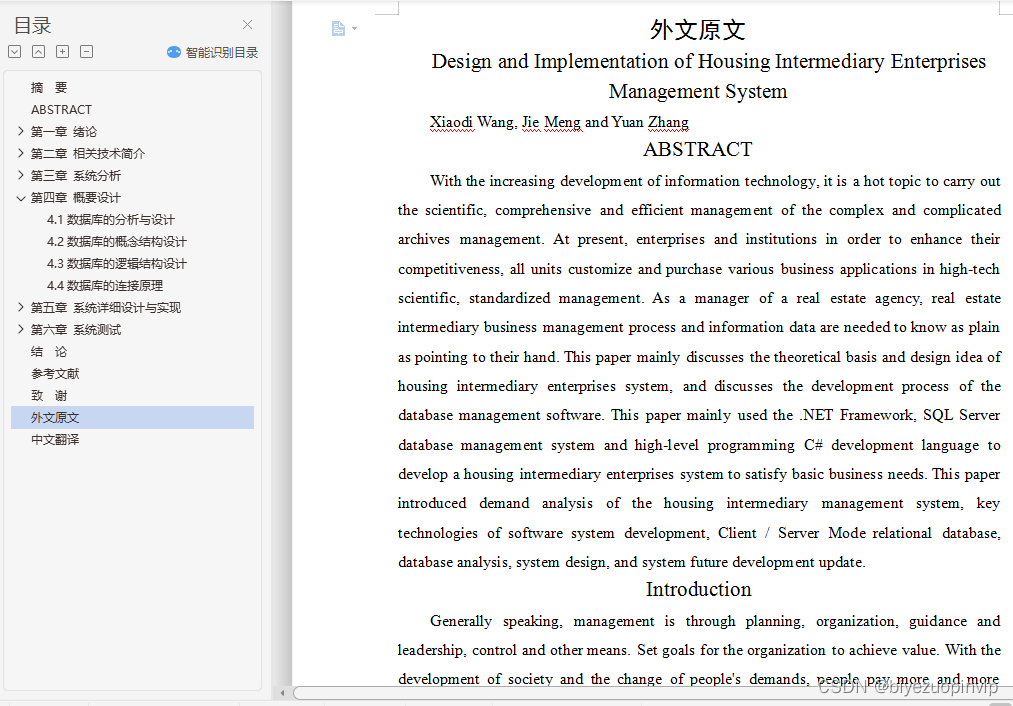Jump to 致 谢 outline entry

point(49,395)
